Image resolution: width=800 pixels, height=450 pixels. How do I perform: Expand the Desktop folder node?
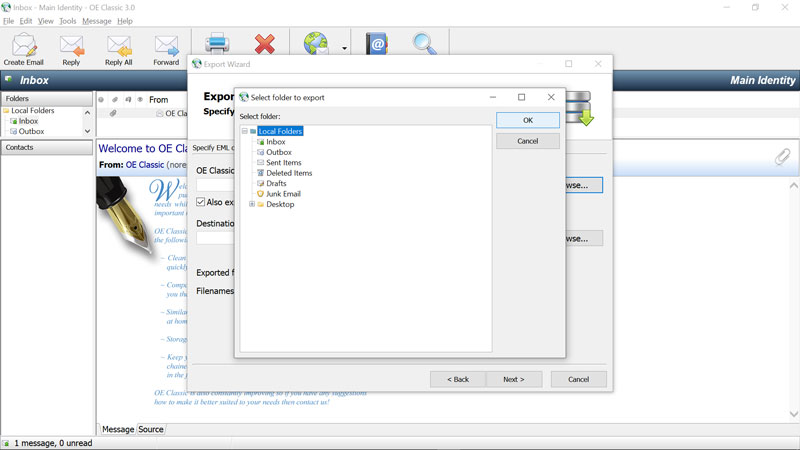[x=252, y=204]
